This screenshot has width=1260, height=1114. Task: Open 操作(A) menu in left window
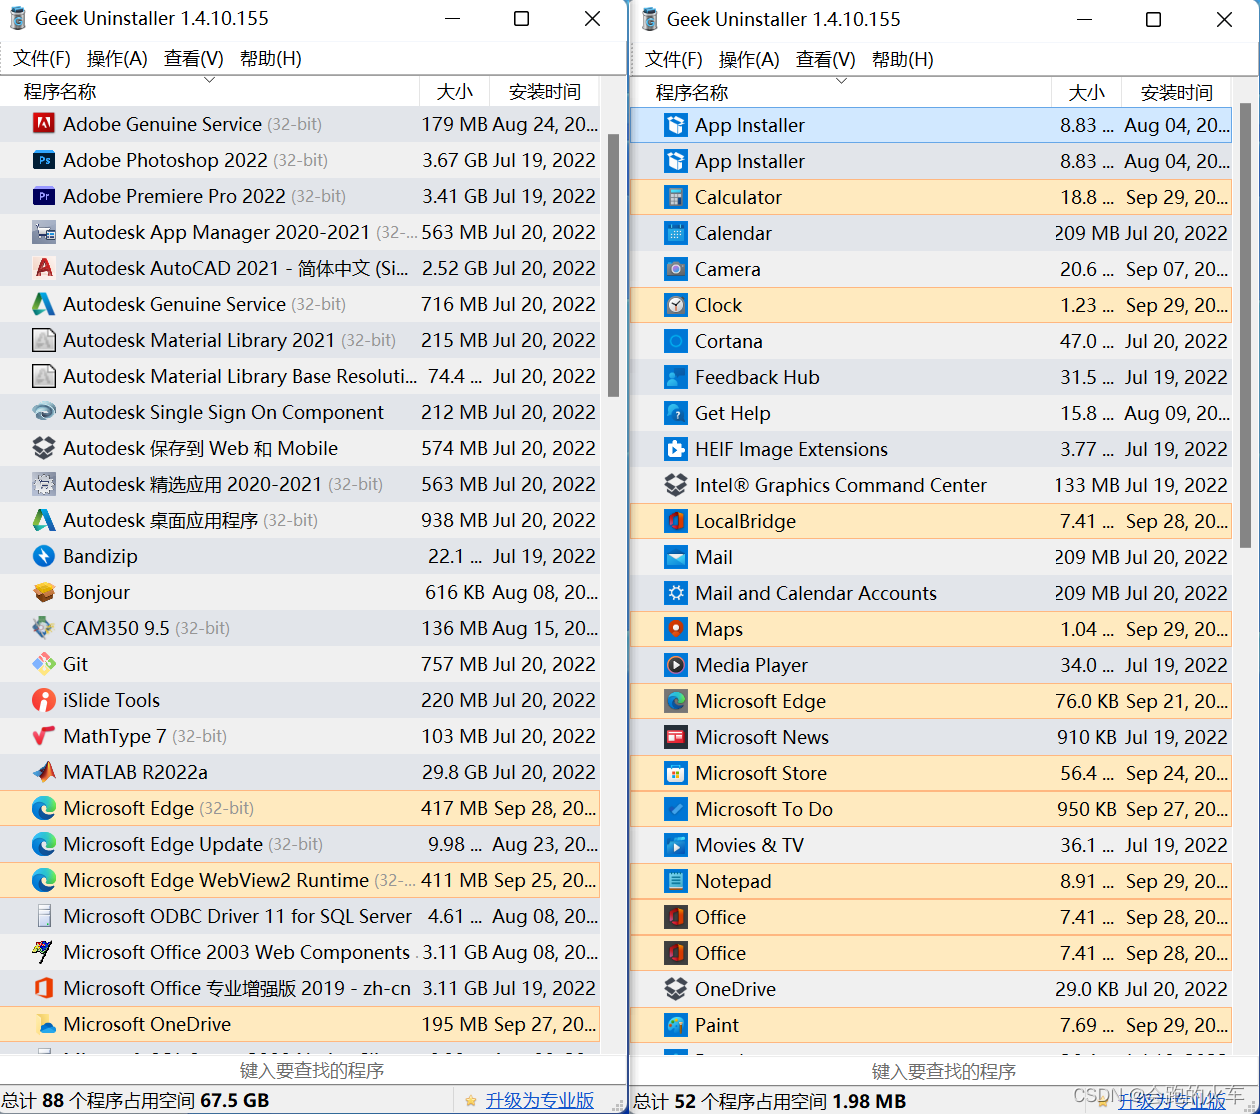pos(117,59)
